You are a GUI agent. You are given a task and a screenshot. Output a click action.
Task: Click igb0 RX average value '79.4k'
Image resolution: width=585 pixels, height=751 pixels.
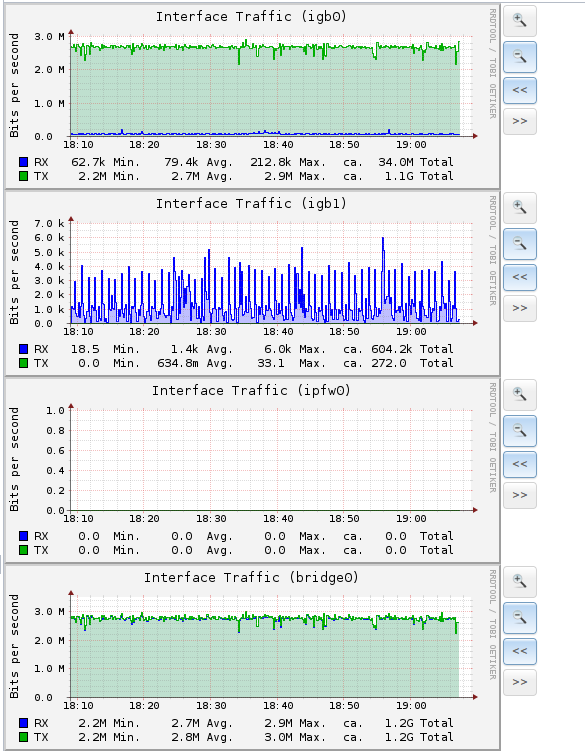click(181, 162)
